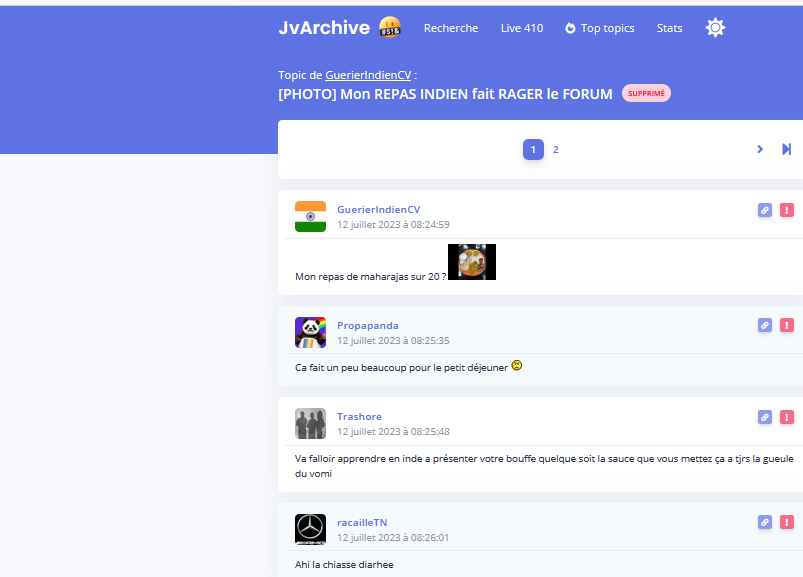Click the flame icon next to Top topics
Image resolution: width=803 pixels, height=577 pixels.
pos(570,28)
